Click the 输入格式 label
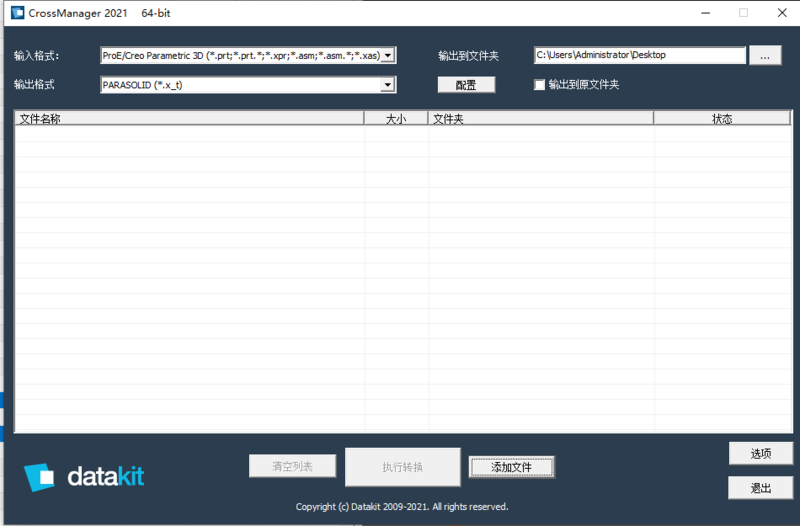Screen dimensions: 800x526 pos(36,56)
